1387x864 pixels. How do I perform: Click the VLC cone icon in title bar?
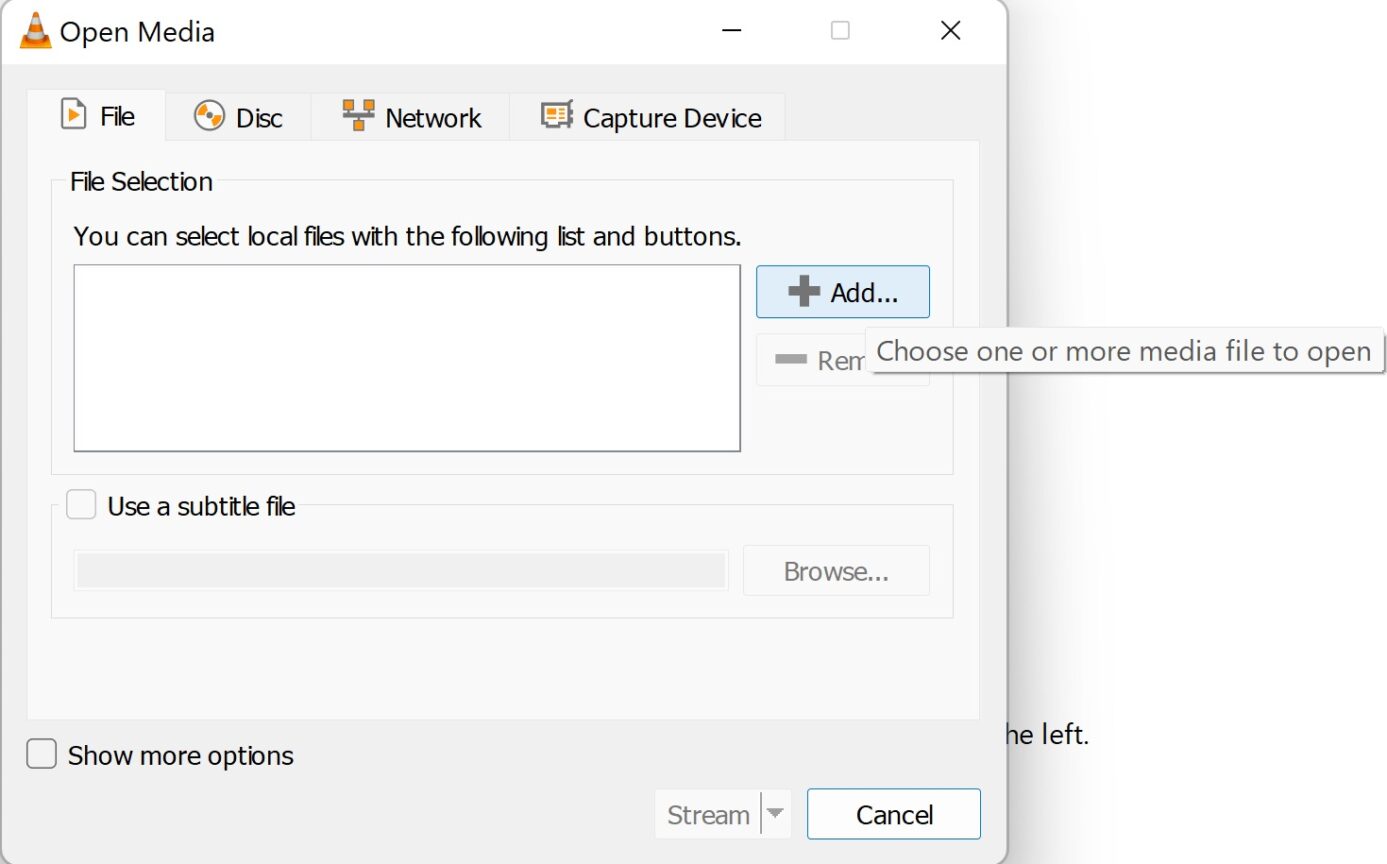tap(34, 31)
